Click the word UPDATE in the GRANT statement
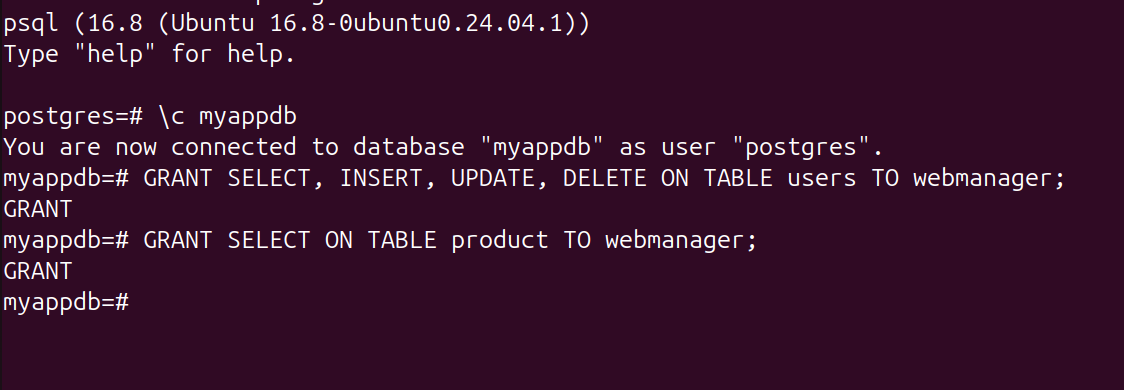Image resolution: width=1124 pixels, height=390 pixels. click(492, 178)
